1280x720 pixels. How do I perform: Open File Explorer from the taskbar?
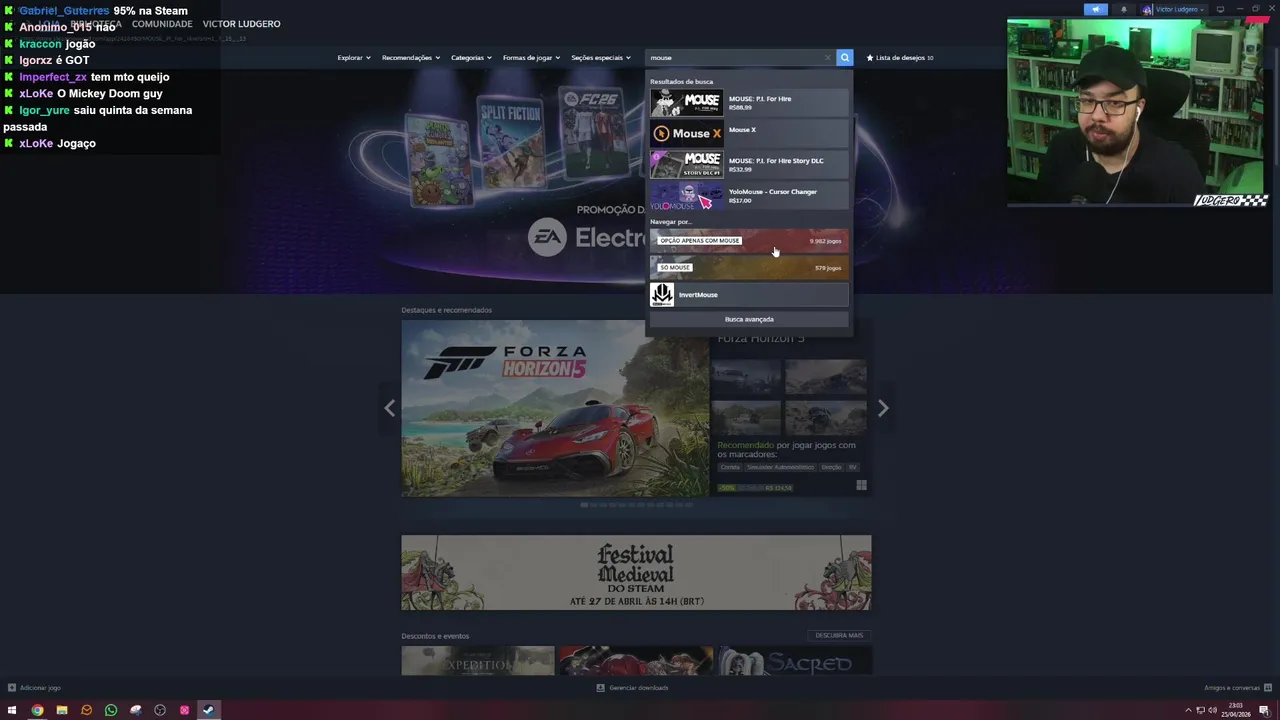click(x=62, y=711)
